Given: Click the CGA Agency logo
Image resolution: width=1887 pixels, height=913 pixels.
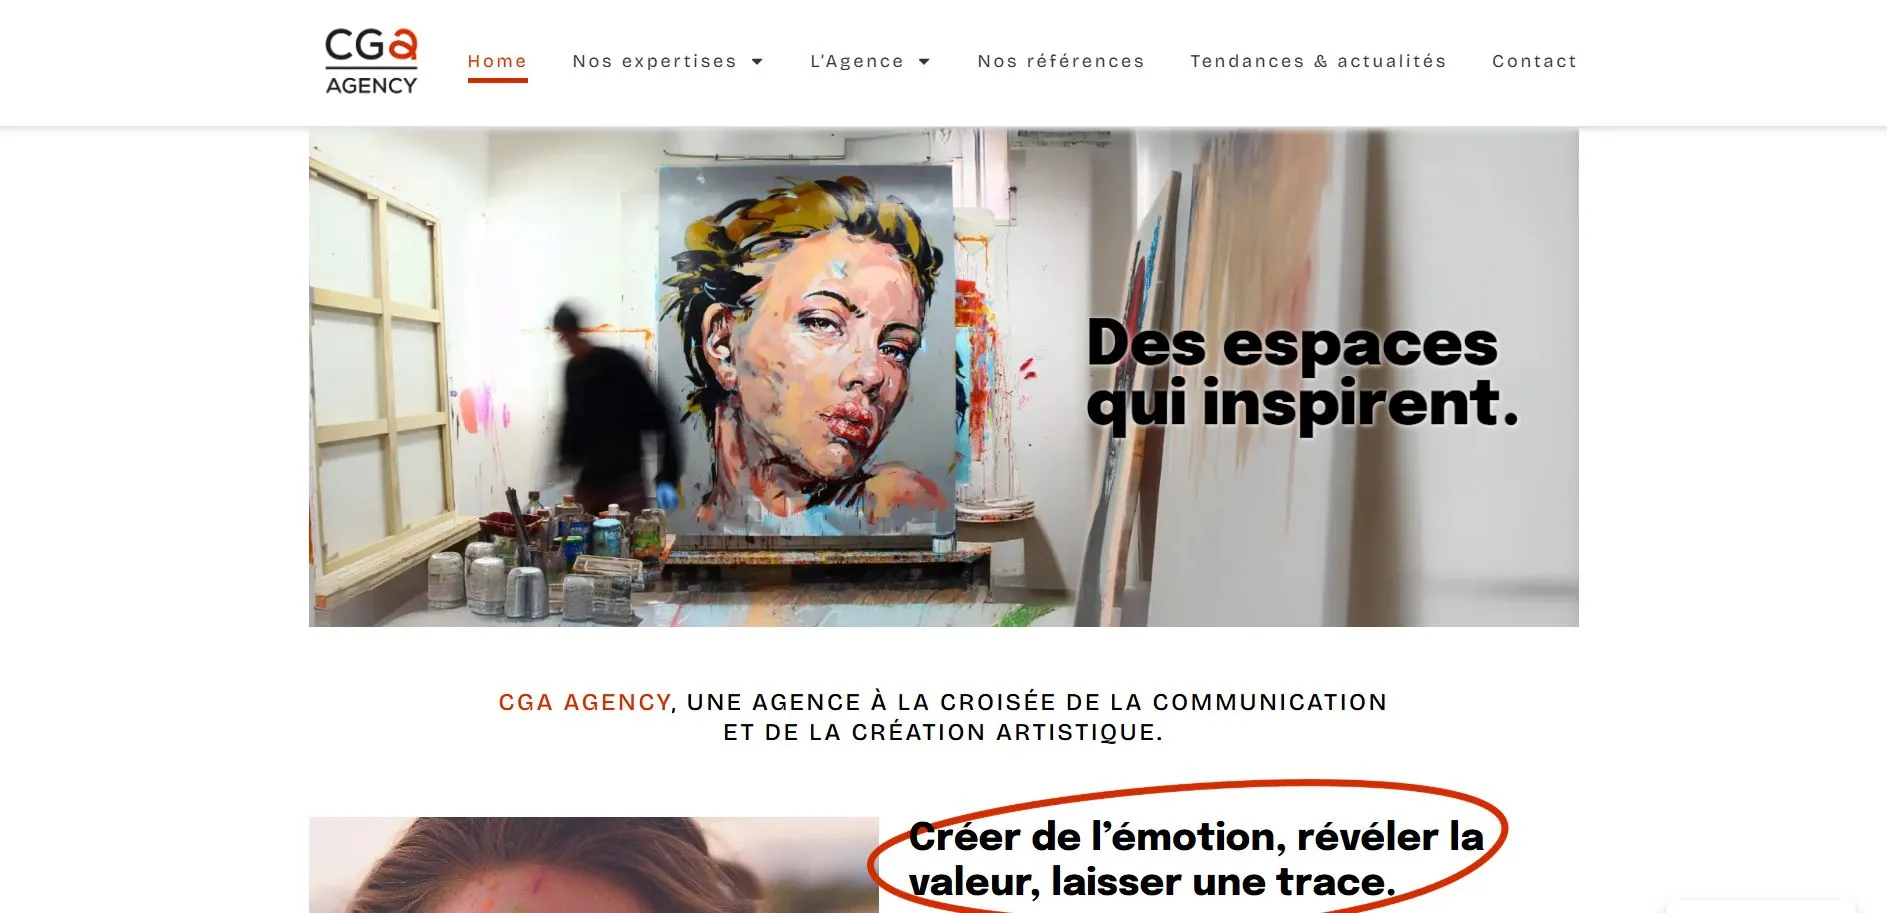Looking at the screenshot, I should click(371, 62).
